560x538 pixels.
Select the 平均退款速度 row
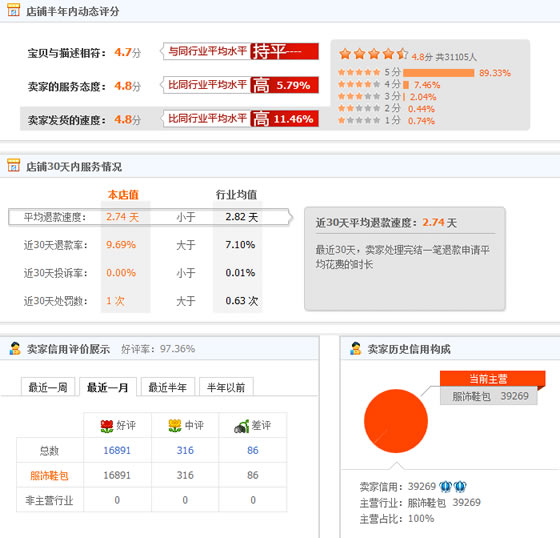[150, 217]
